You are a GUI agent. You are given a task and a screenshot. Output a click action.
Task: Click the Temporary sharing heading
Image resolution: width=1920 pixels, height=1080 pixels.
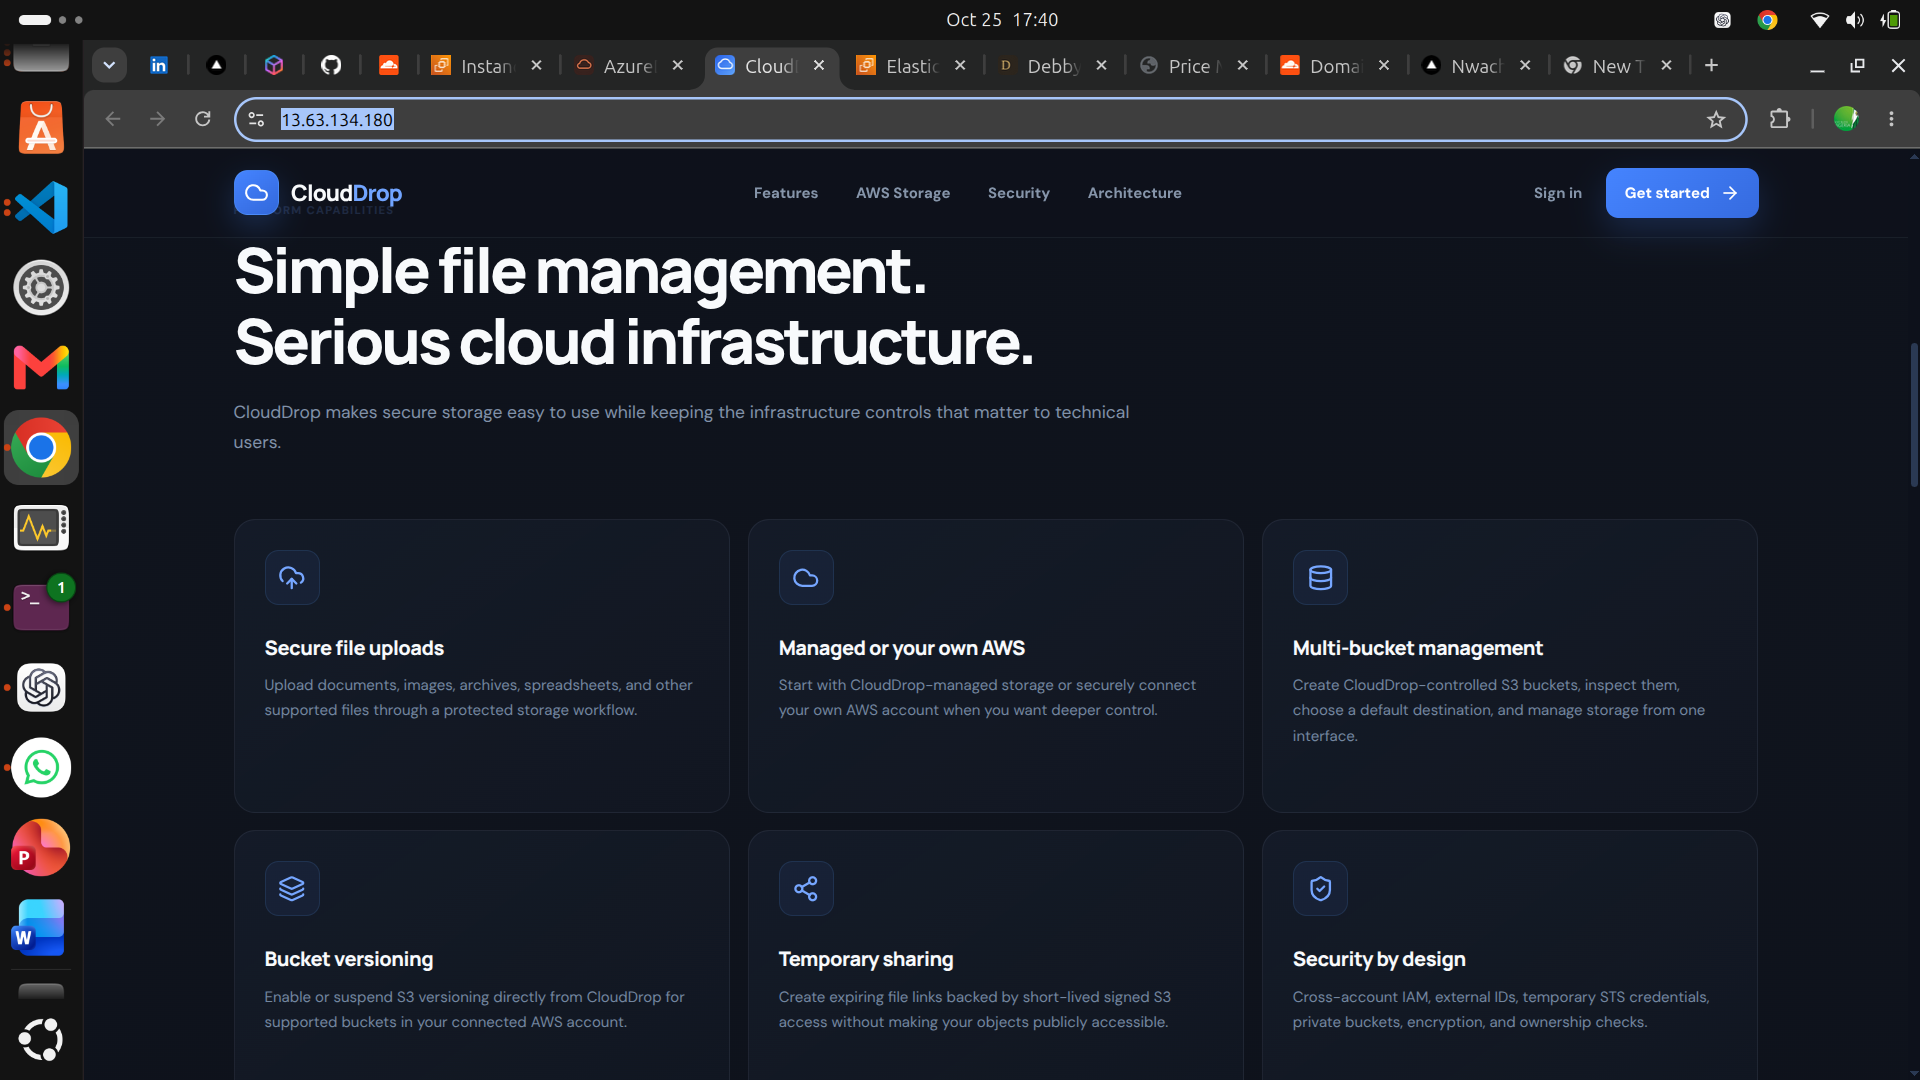point(865,959)
